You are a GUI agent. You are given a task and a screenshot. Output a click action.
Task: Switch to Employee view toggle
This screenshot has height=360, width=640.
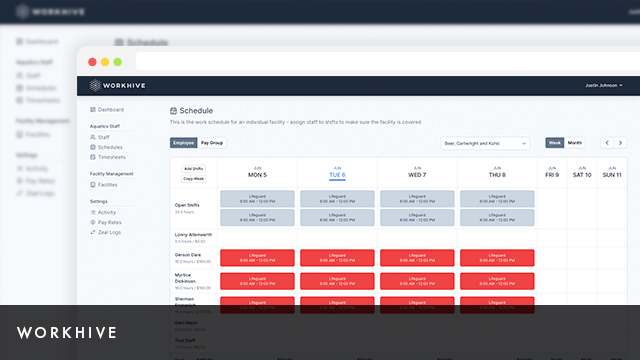183,143
